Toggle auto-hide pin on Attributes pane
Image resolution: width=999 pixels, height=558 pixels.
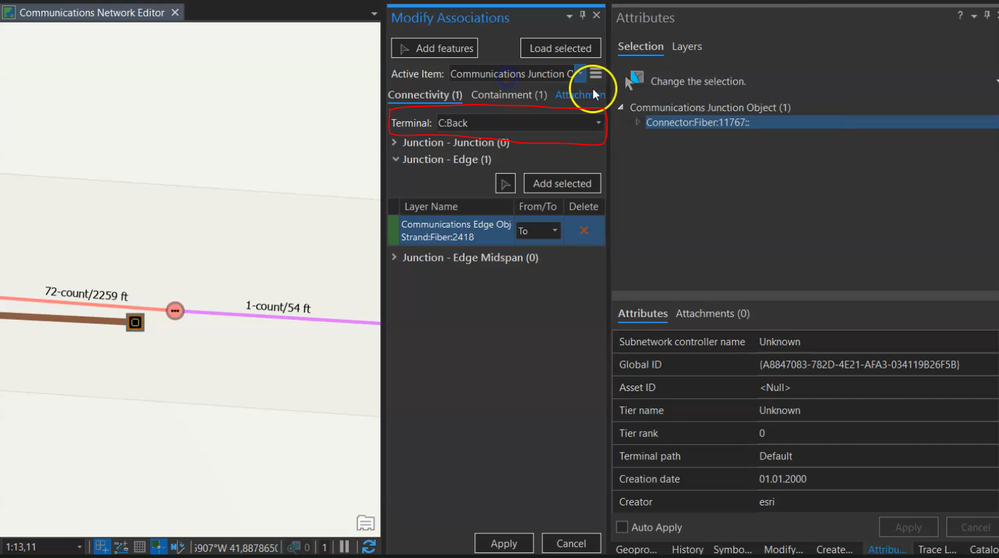pos(987,15)
